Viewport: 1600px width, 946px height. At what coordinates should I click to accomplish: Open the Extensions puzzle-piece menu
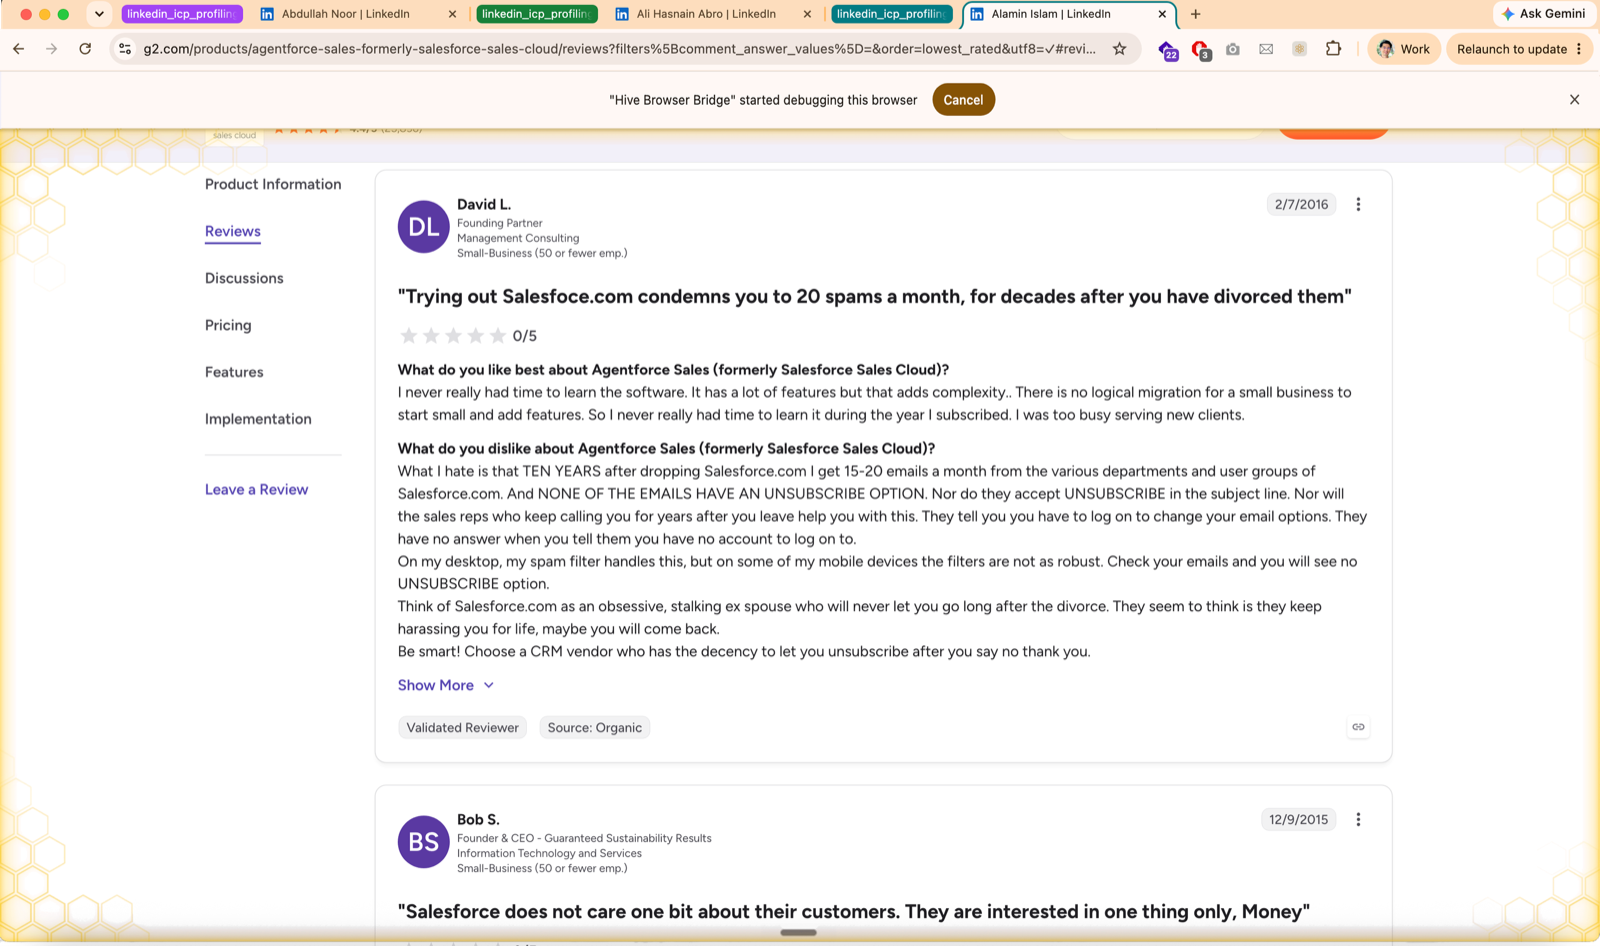1333,49
